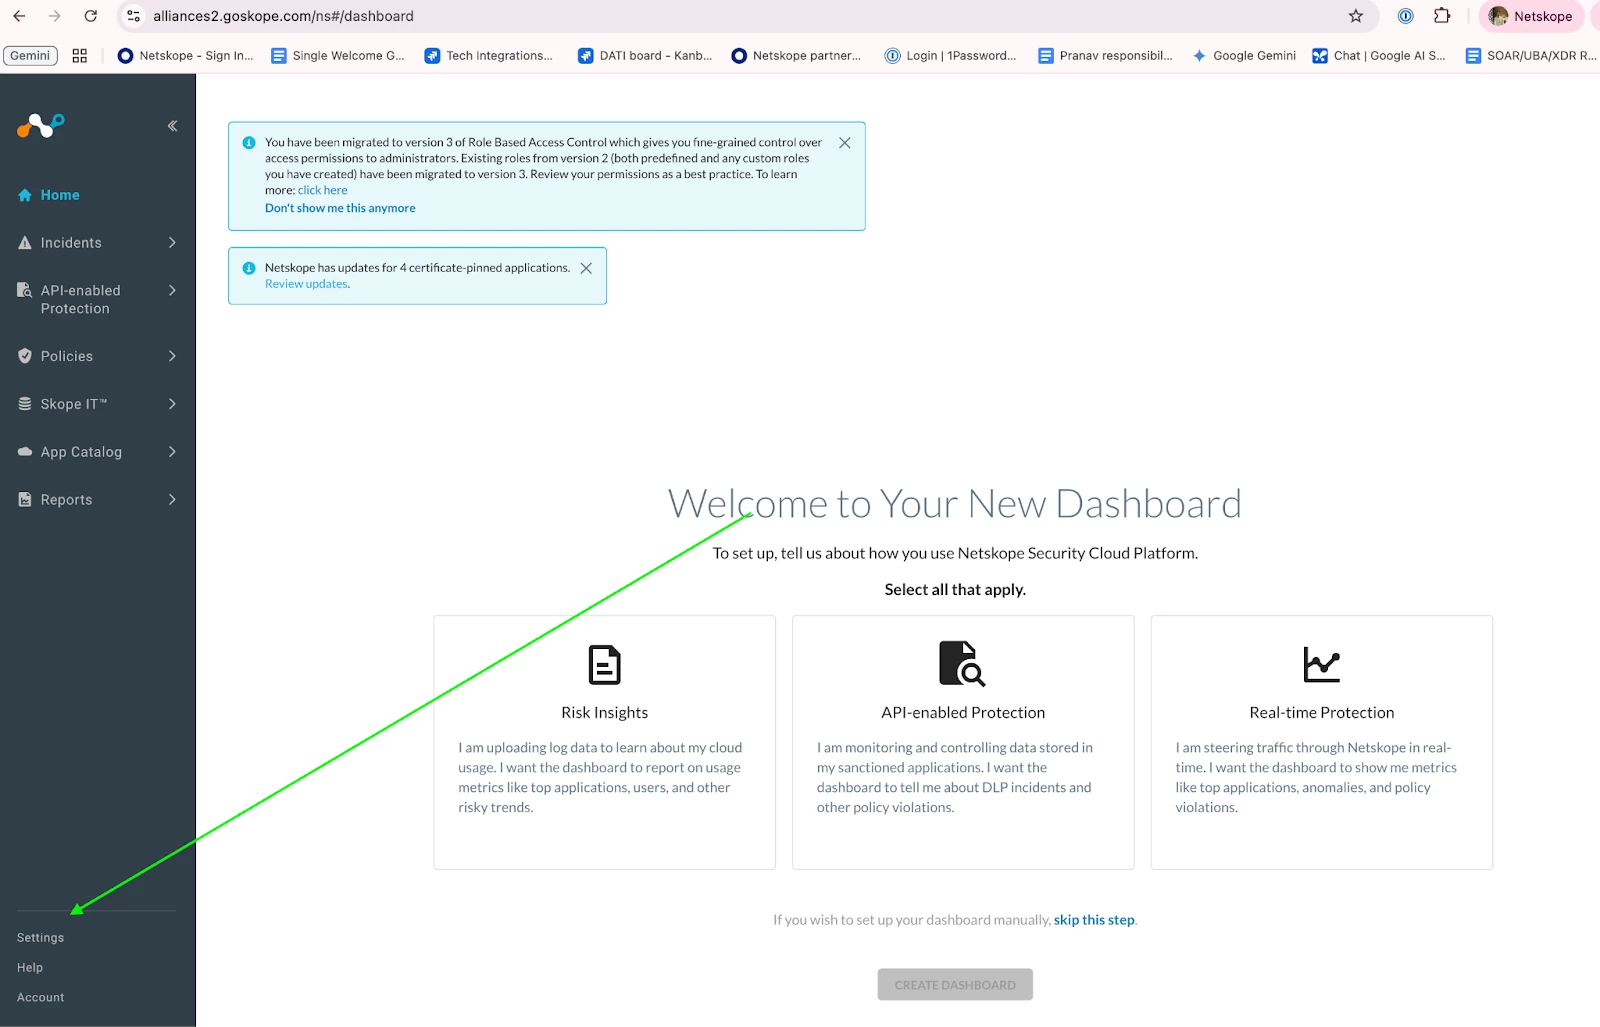This screenshot has height=1027, width=1600.
Task: Select the Risk Insights card
Action: 604,742
